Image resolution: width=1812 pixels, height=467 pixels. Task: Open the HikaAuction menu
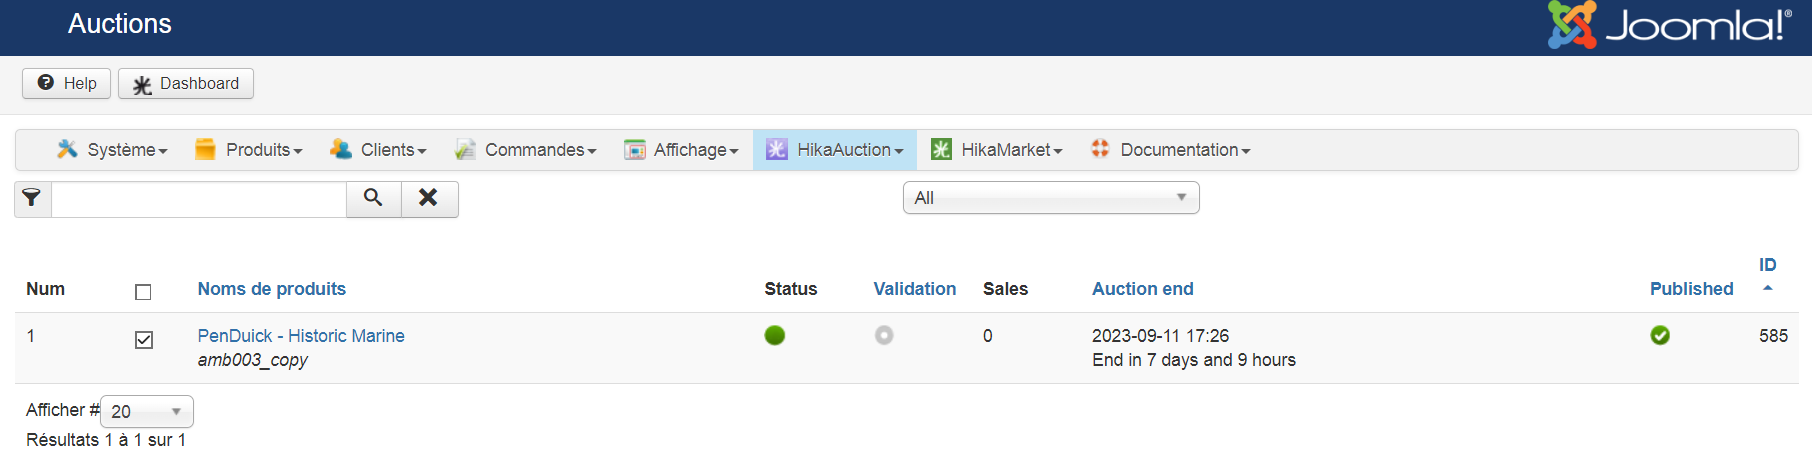835,150
